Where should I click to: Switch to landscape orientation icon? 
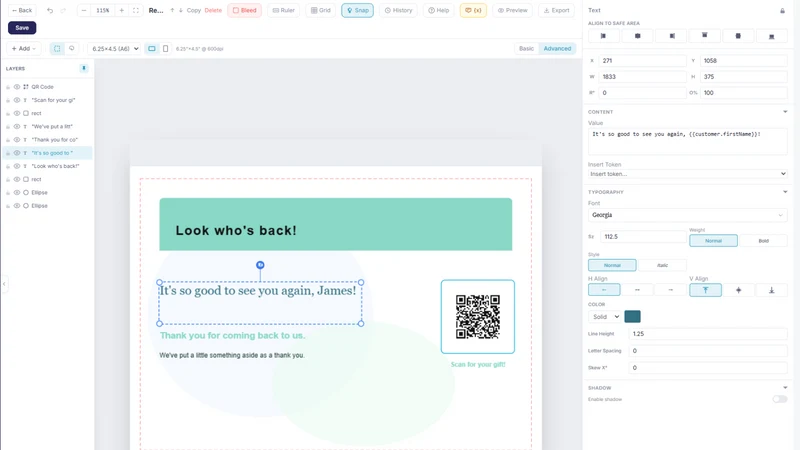[152, 48]
